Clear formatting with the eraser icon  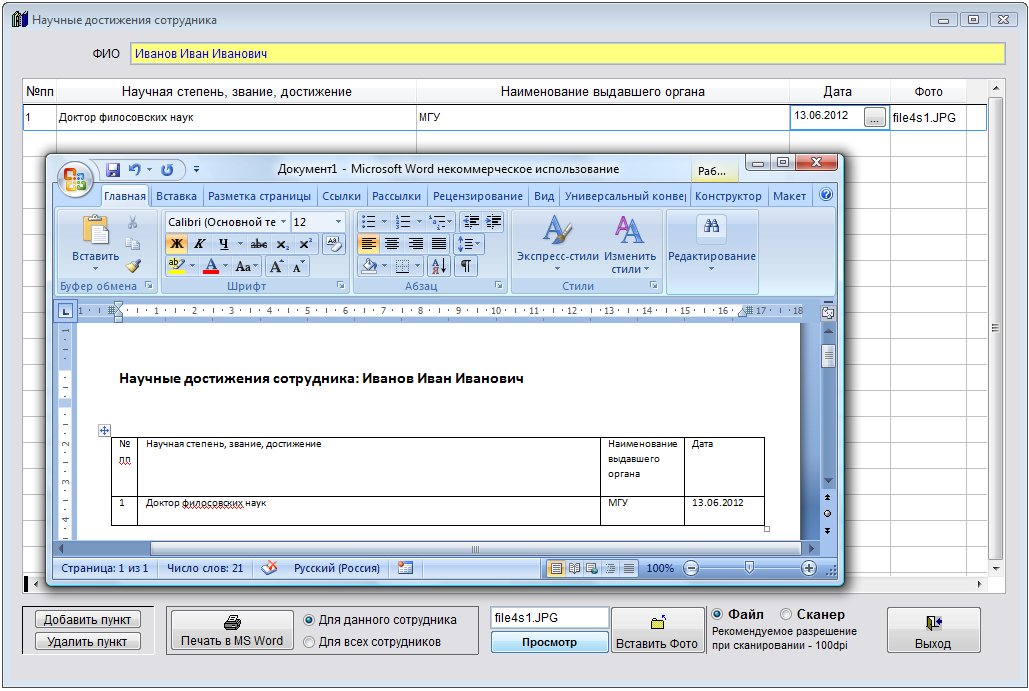pos(334,244)
